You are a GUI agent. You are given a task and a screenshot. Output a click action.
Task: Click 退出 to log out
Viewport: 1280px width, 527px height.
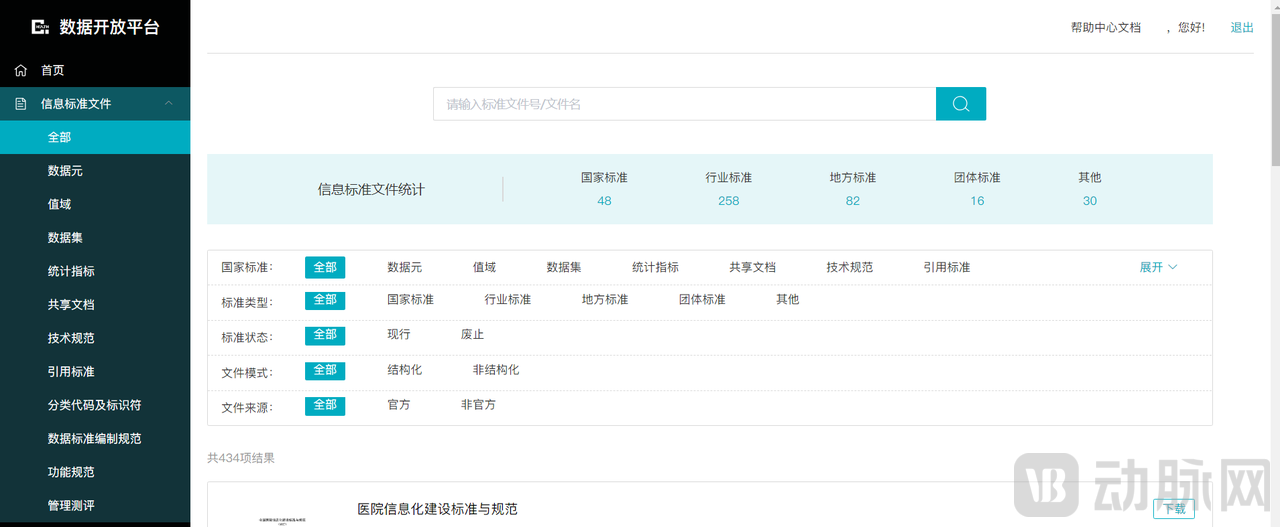pos(1242,28)
